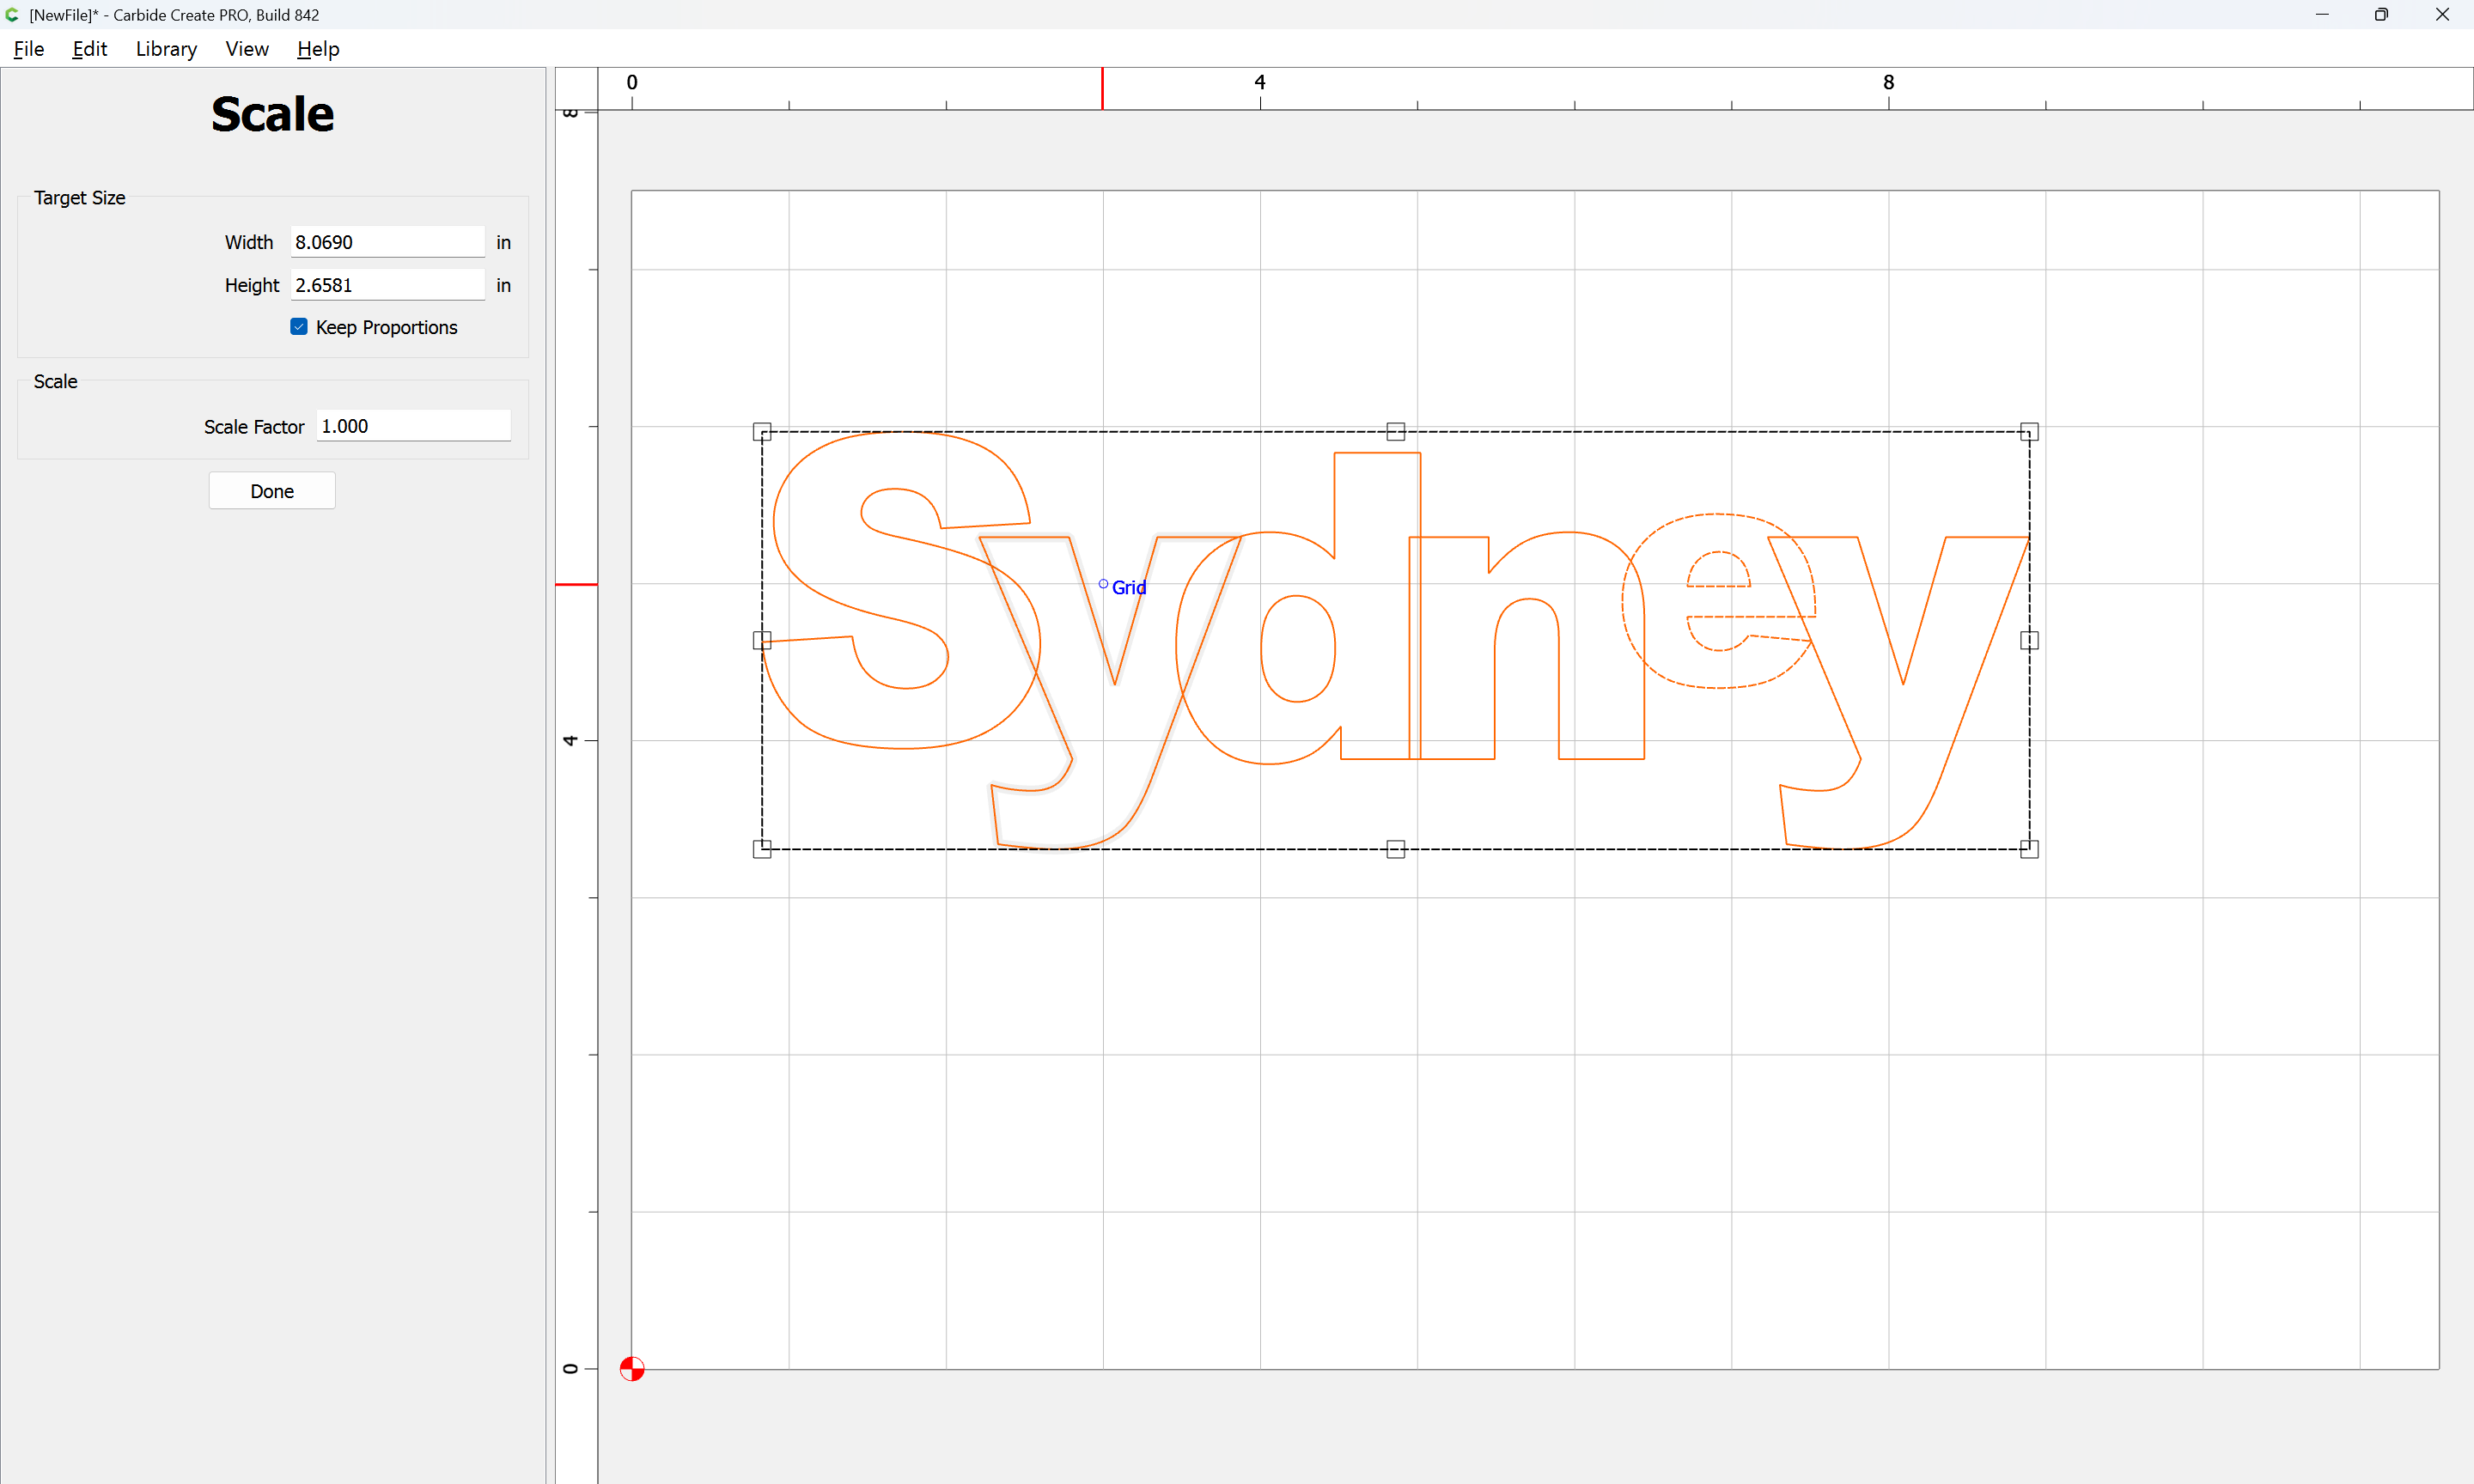Click the Height input field
This screenshot has height=1484, width=2474.
click(387, 285)
